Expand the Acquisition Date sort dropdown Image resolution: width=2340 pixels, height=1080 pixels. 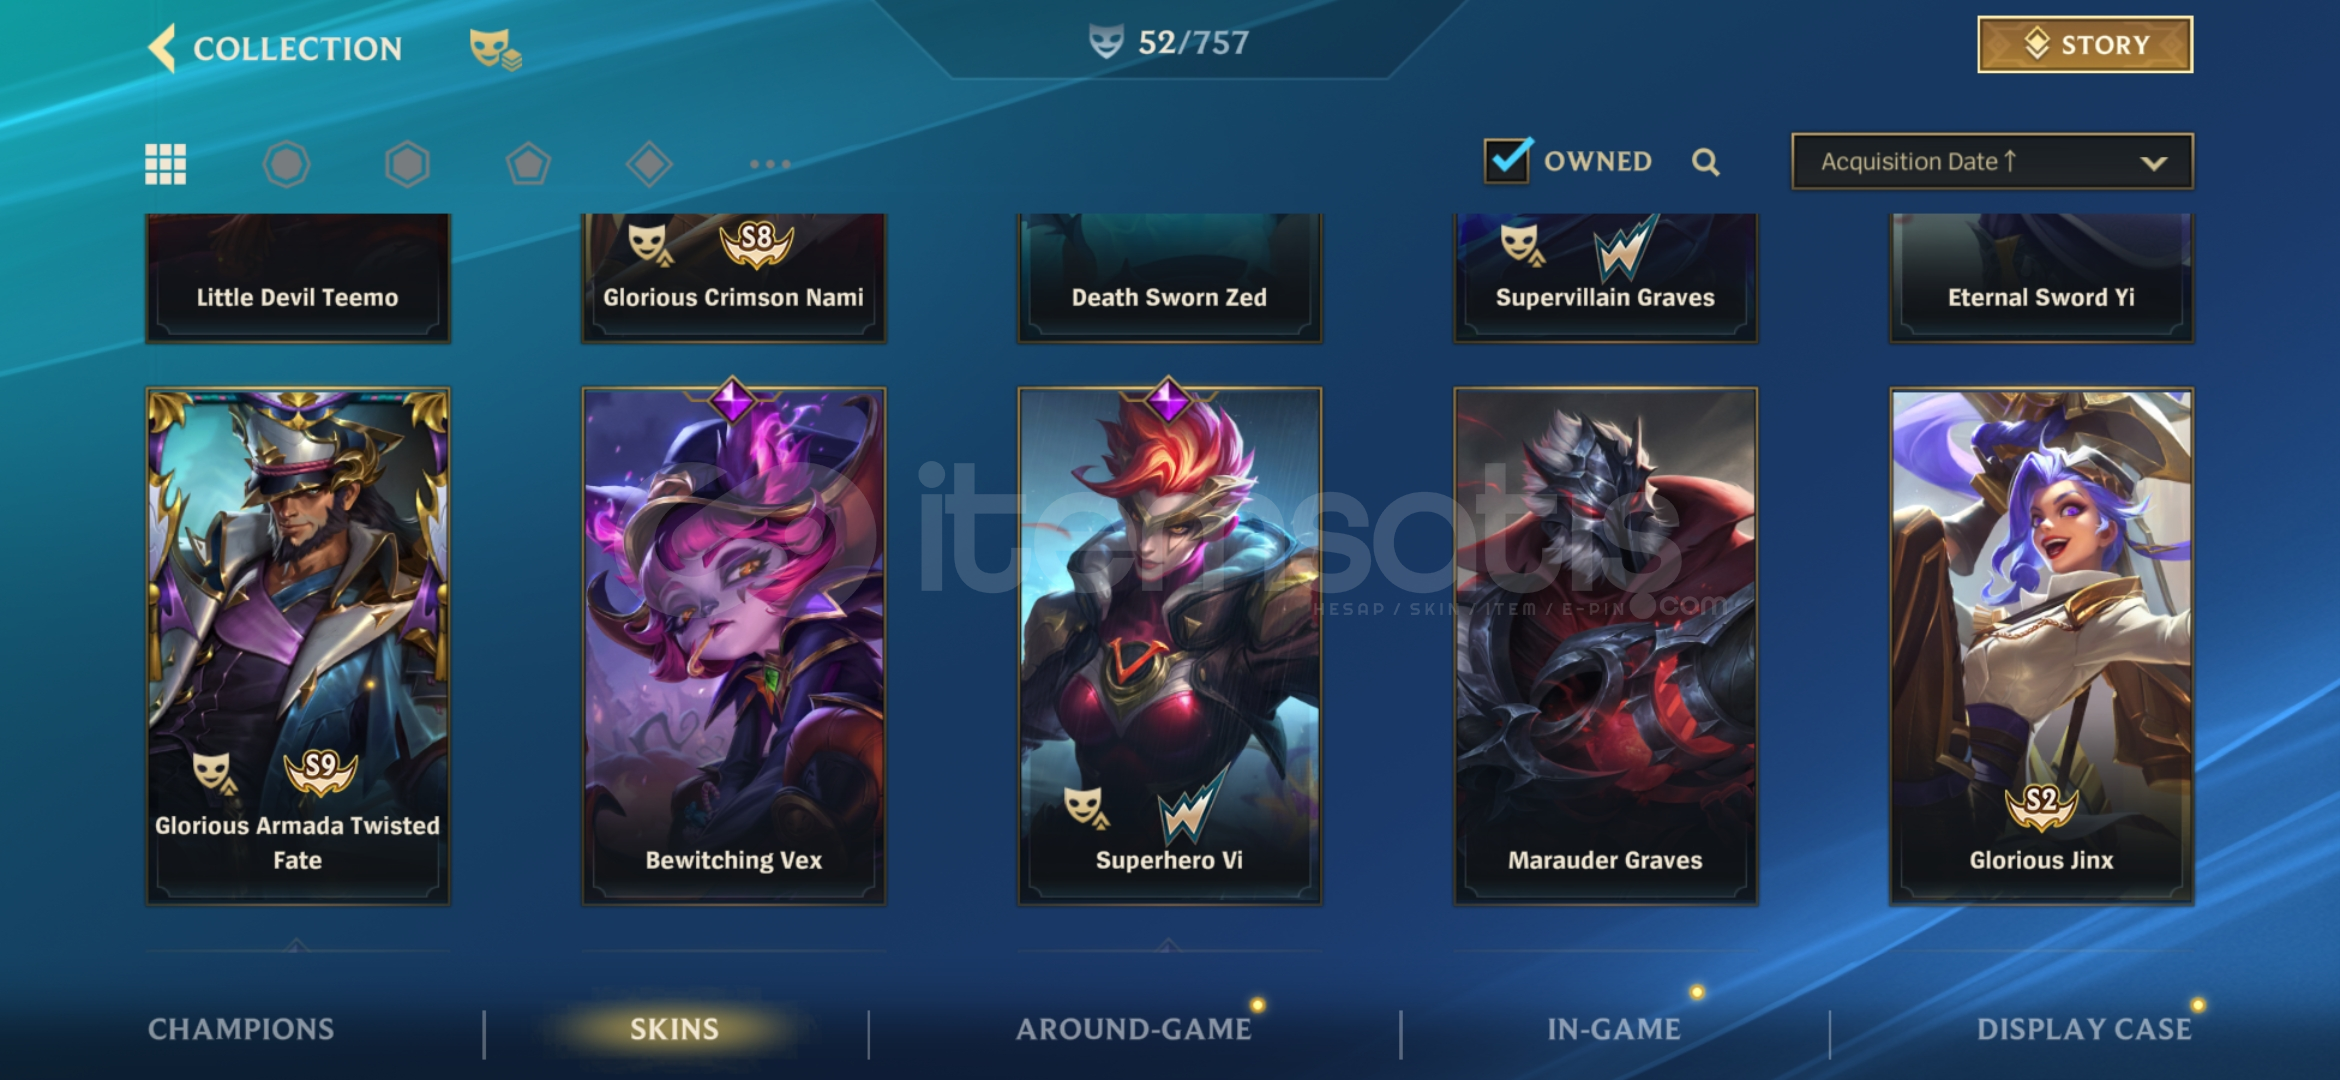(1992, 161)
